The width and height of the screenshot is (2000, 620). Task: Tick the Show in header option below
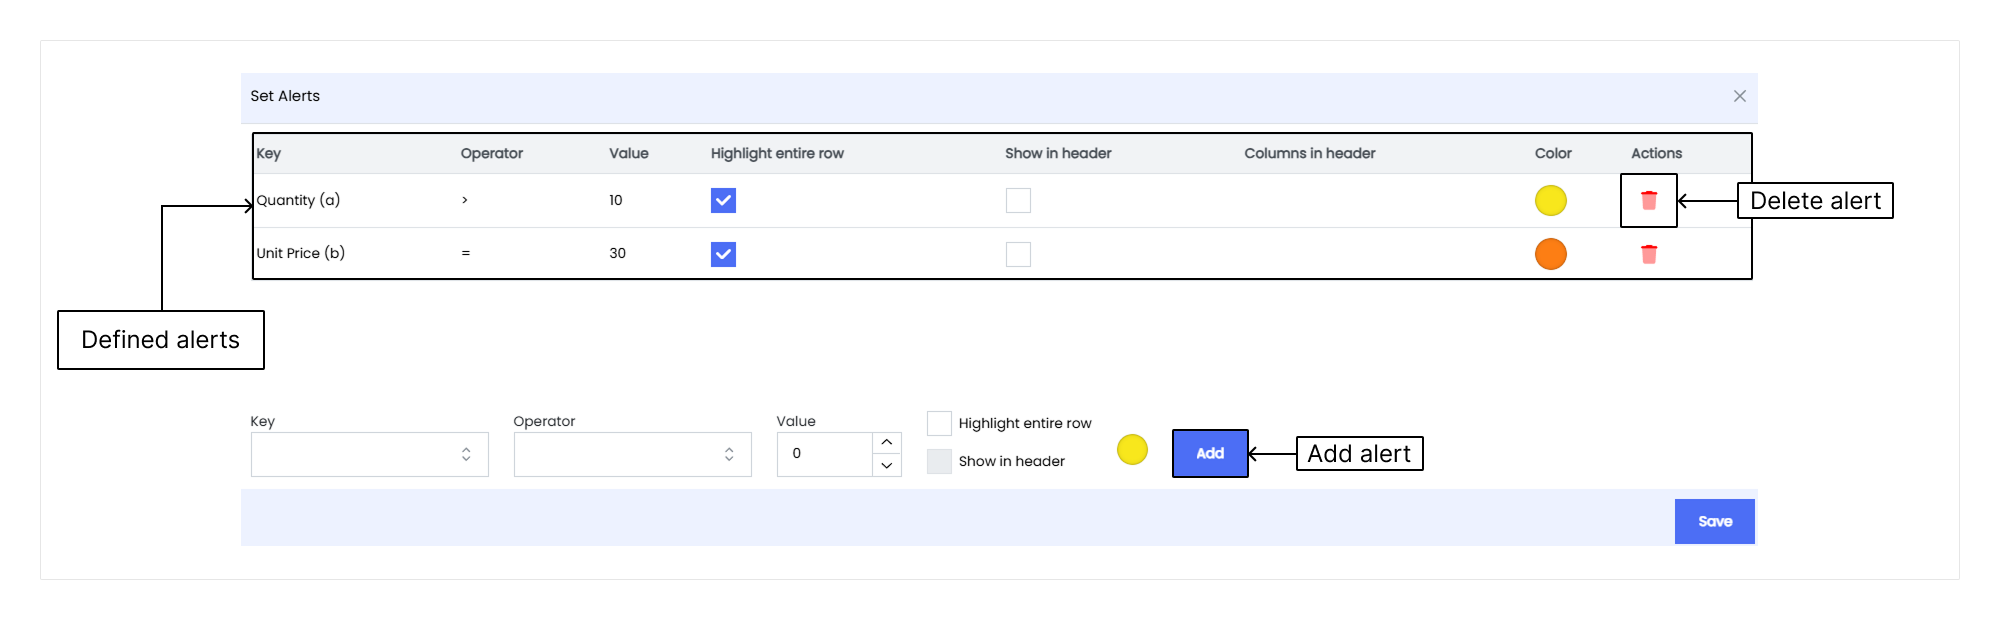coord(939,461)
